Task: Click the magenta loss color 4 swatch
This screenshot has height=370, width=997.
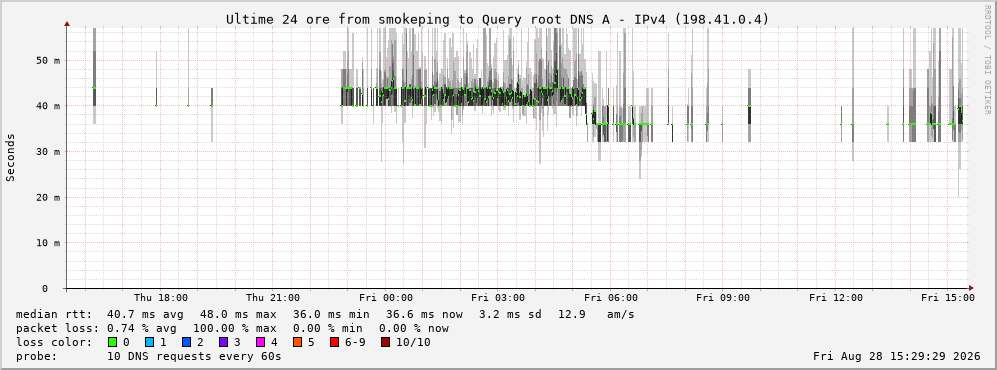Action: [x=261, y=342]
